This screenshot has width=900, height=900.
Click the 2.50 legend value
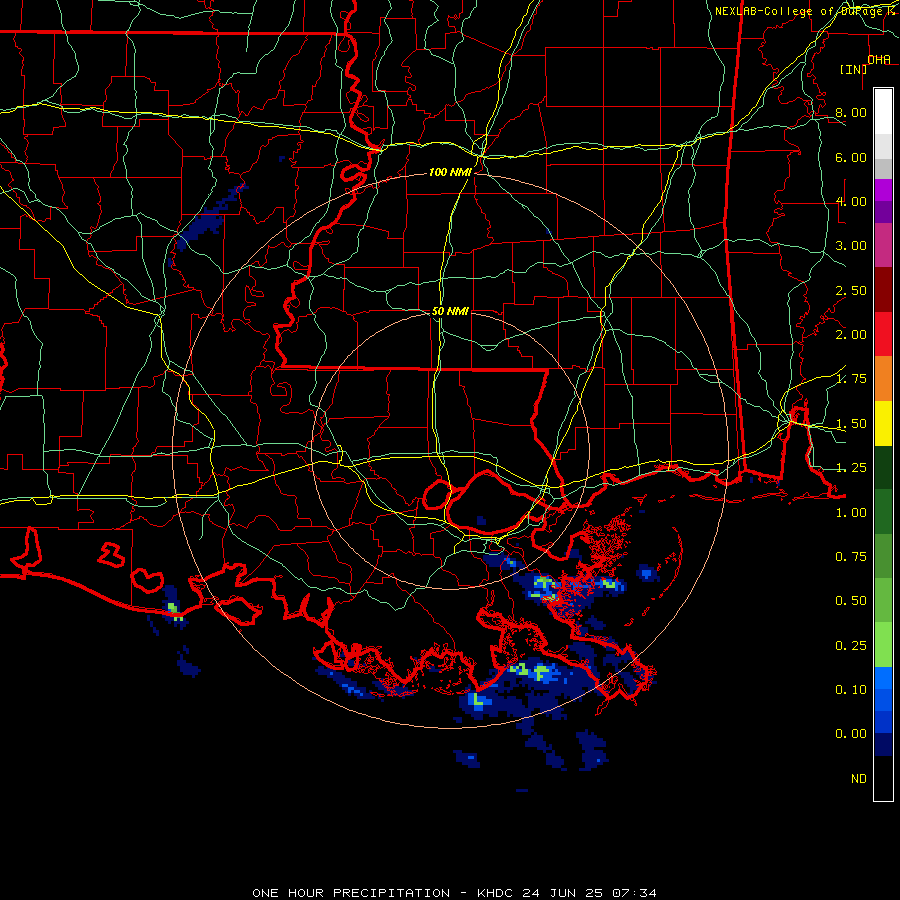point(851,290)
